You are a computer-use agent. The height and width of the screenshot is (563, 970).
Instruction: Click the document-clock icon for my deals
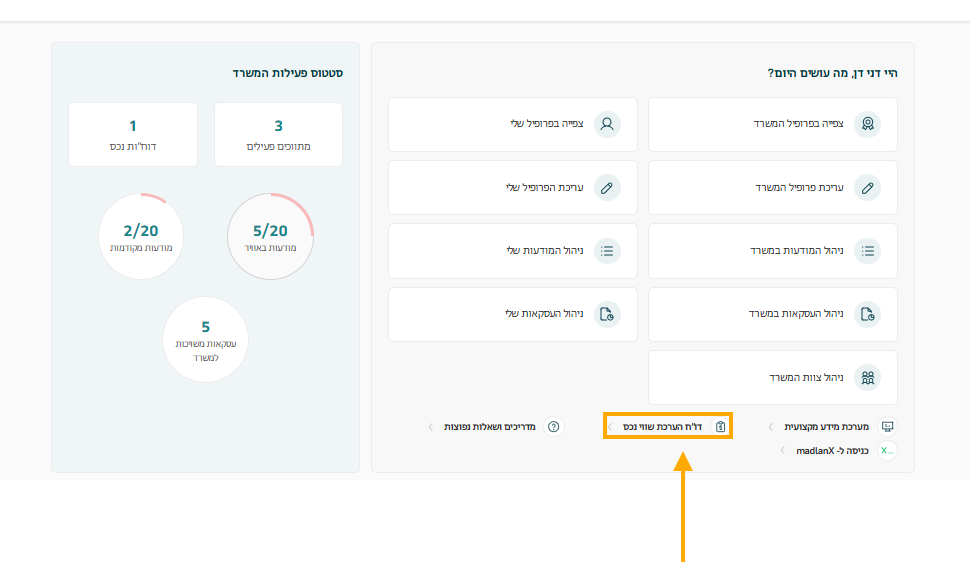click(x=607, y=314)
